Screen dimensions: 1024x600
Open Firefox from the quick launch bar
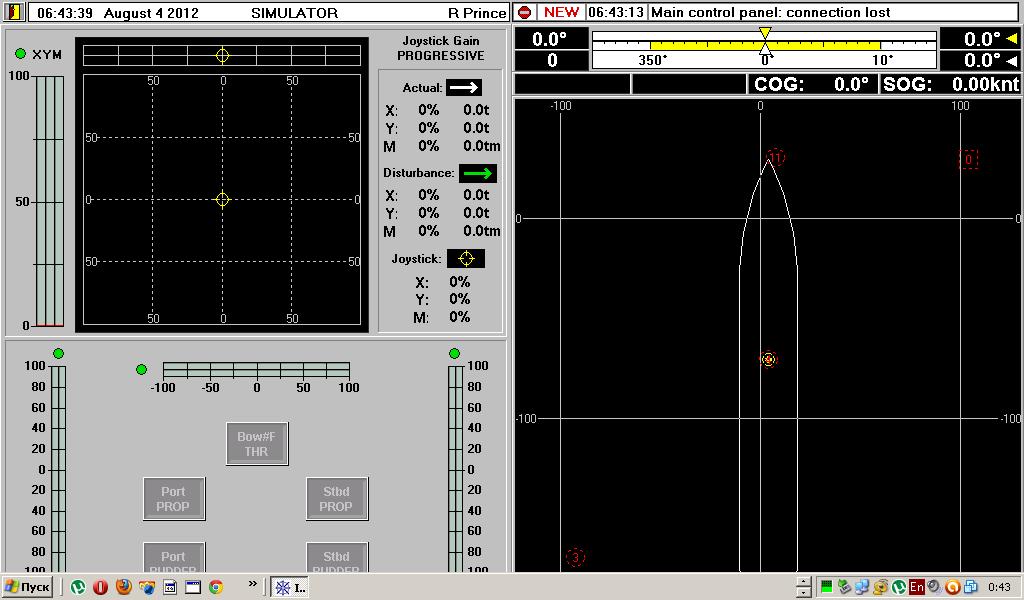tap(124, 587)
